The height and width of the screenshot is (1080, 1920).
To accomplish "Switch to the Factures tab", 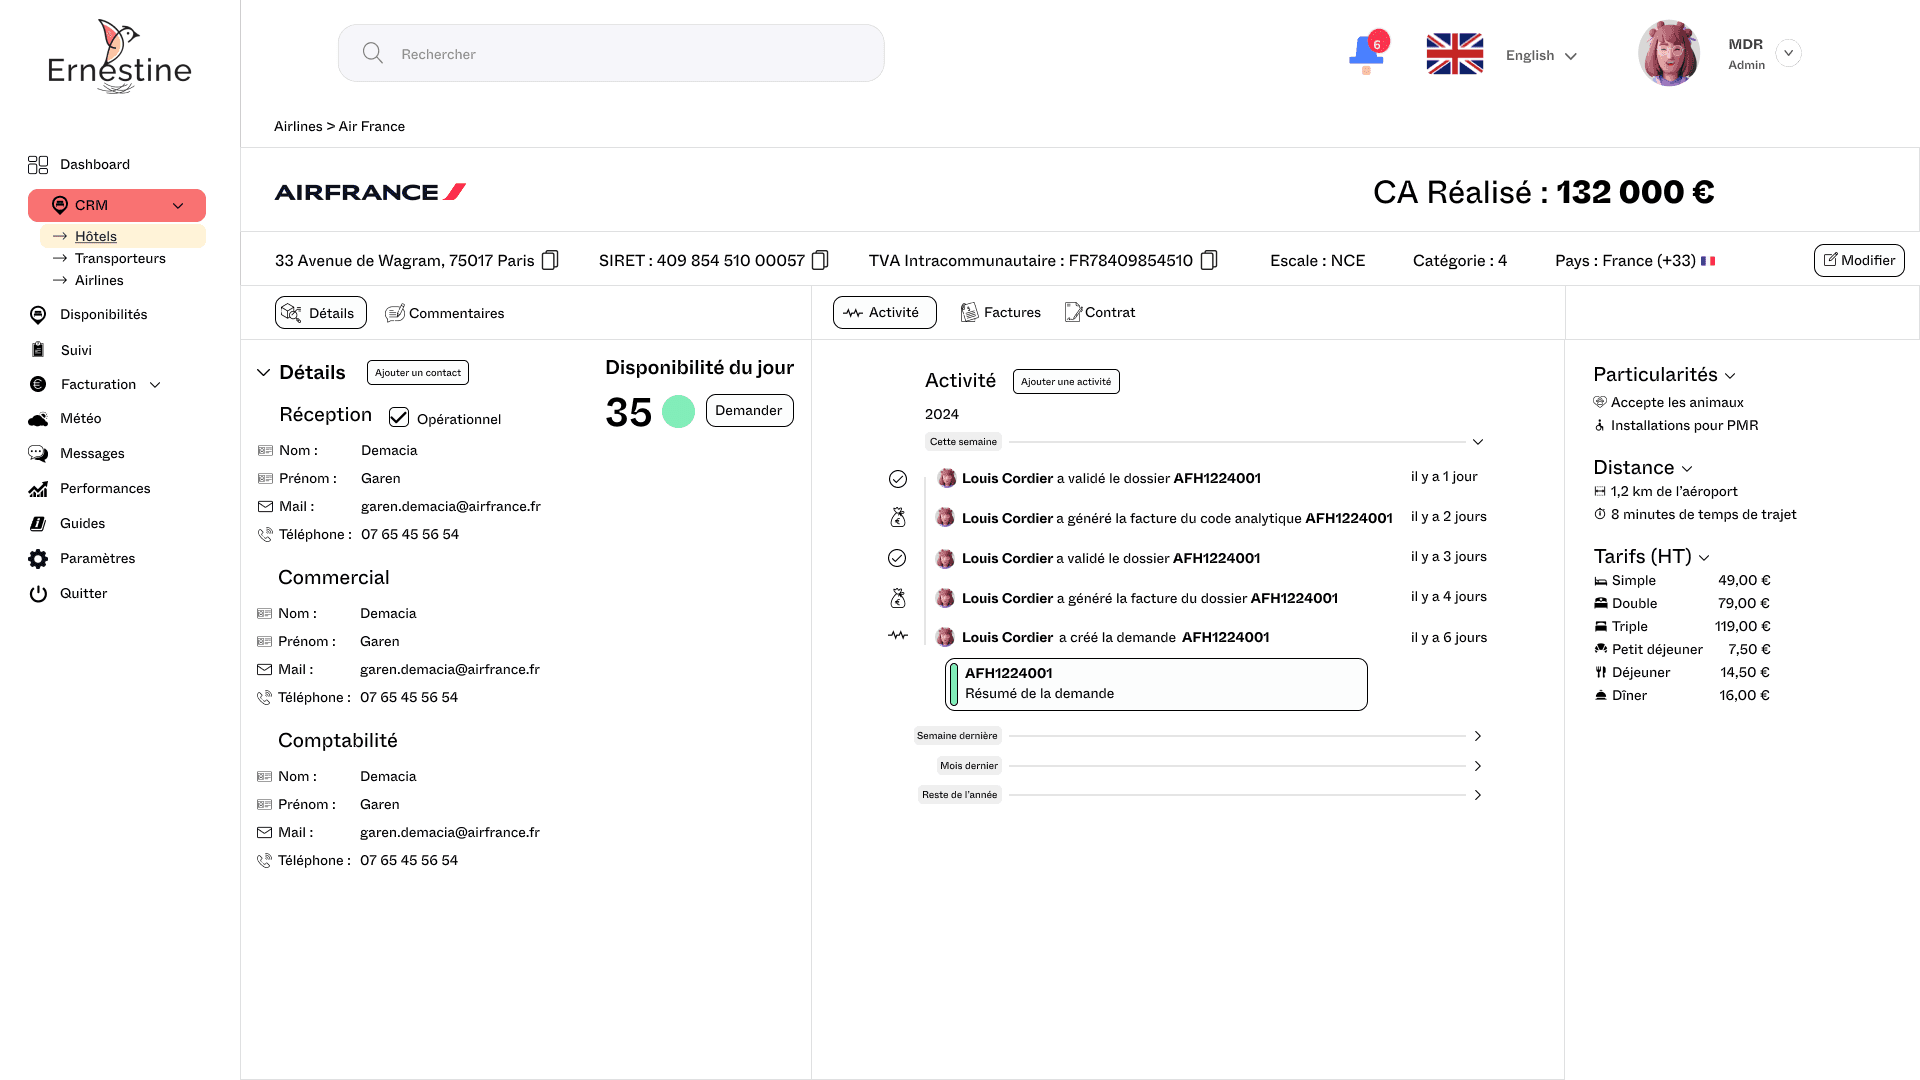I will [x=1000, y=312].
